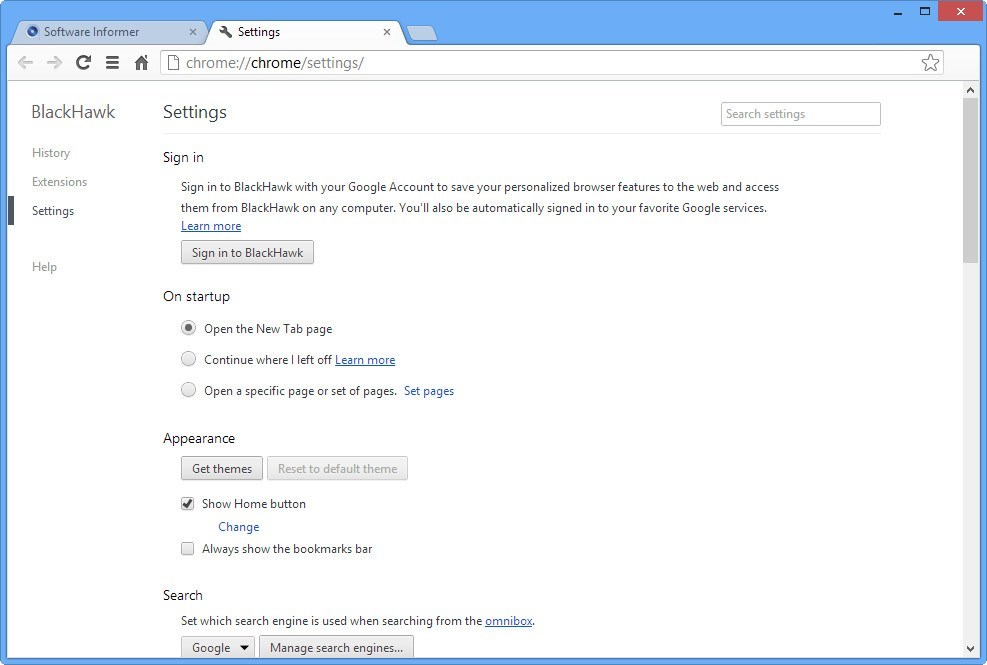Select Settings in the sidebar
This screenshot has width=987, height=665.
point(53,211)
